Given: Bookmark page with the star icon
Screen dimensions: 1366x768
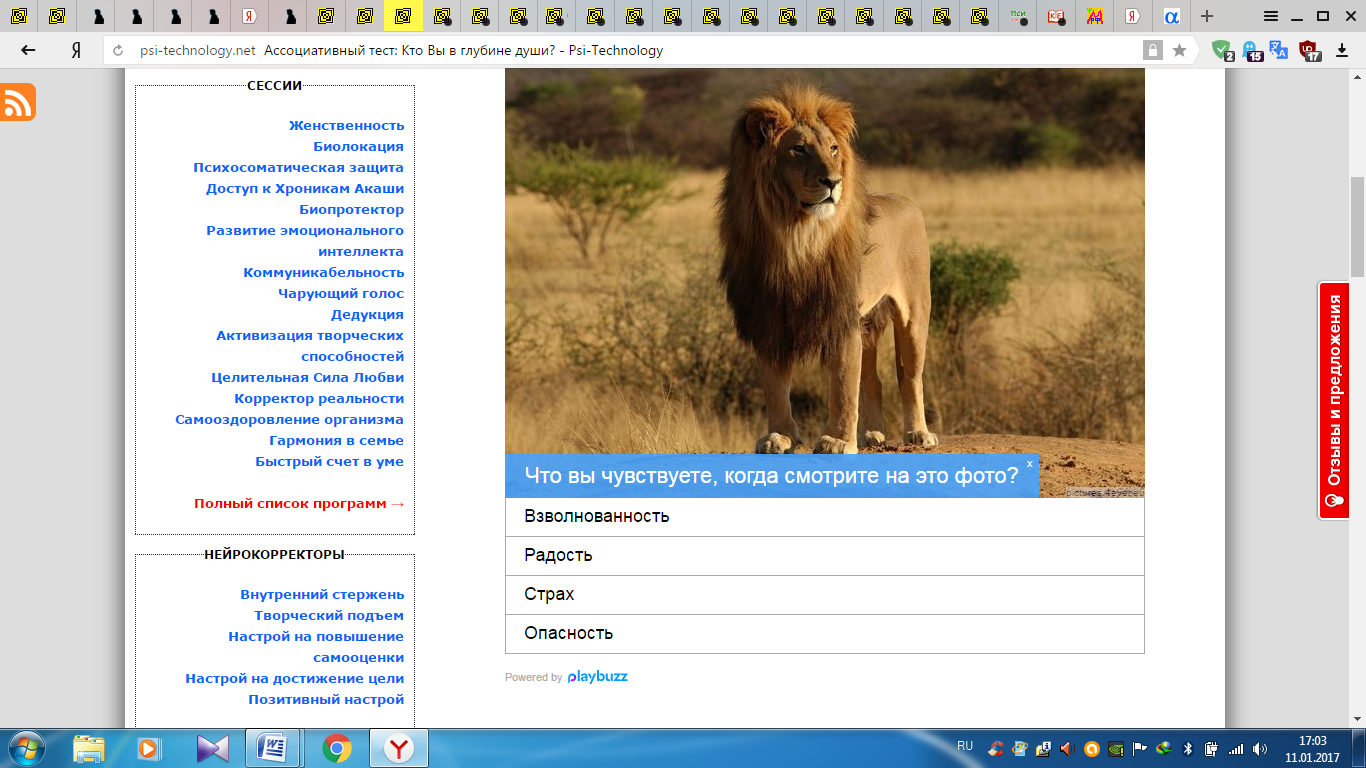Looking at the screenshot, I should point(1179,50).
